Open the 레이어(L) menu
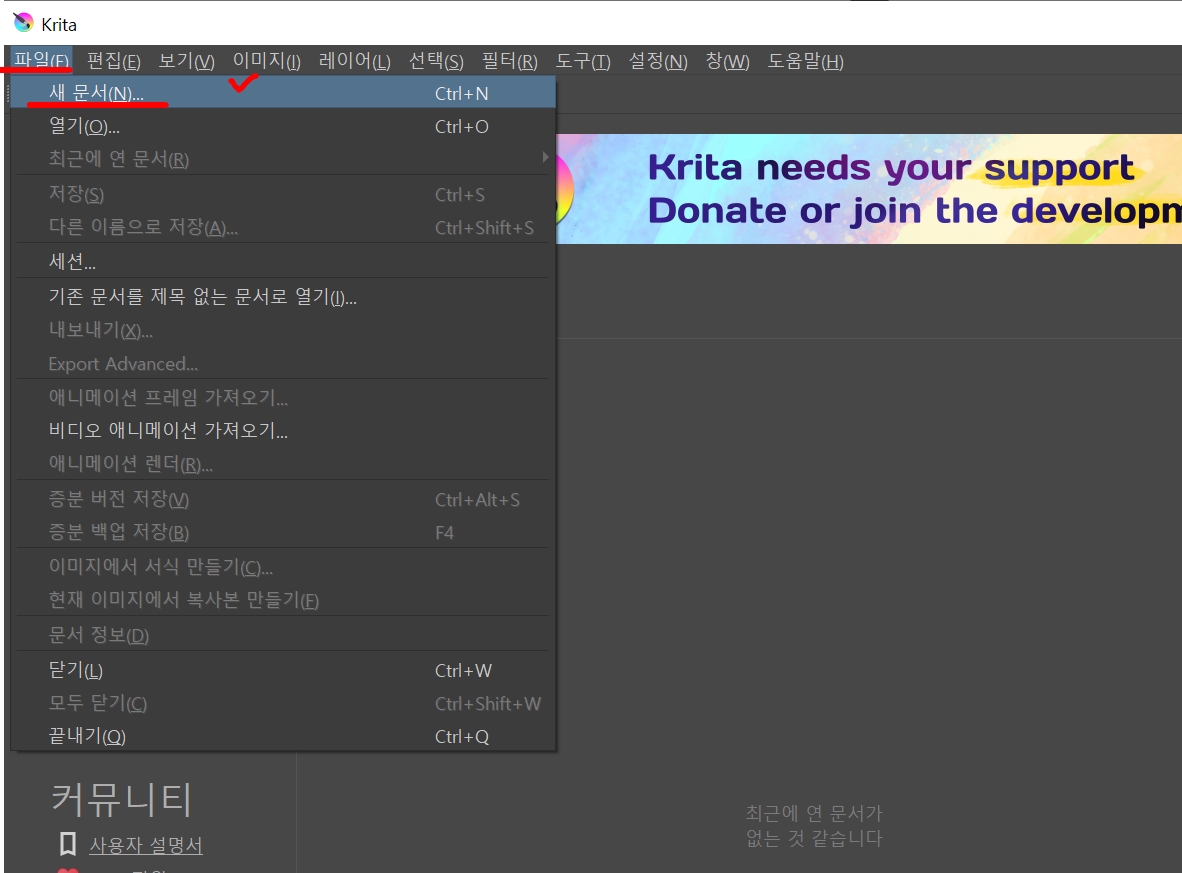The image size is (1182, 873). 354,61
